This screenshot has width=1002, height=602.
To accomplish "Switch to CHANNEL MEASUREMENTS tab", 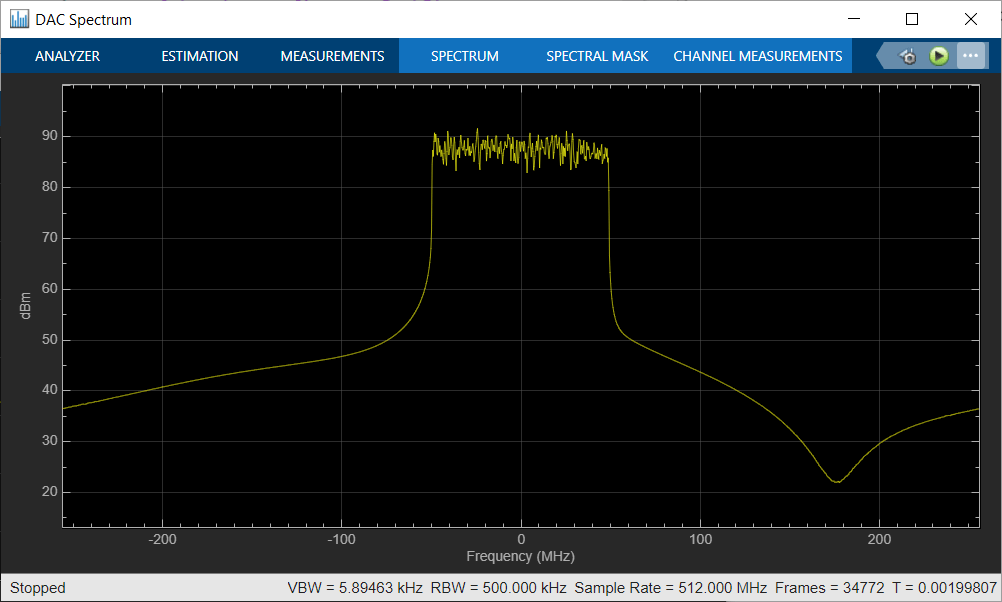I will 758,56.
